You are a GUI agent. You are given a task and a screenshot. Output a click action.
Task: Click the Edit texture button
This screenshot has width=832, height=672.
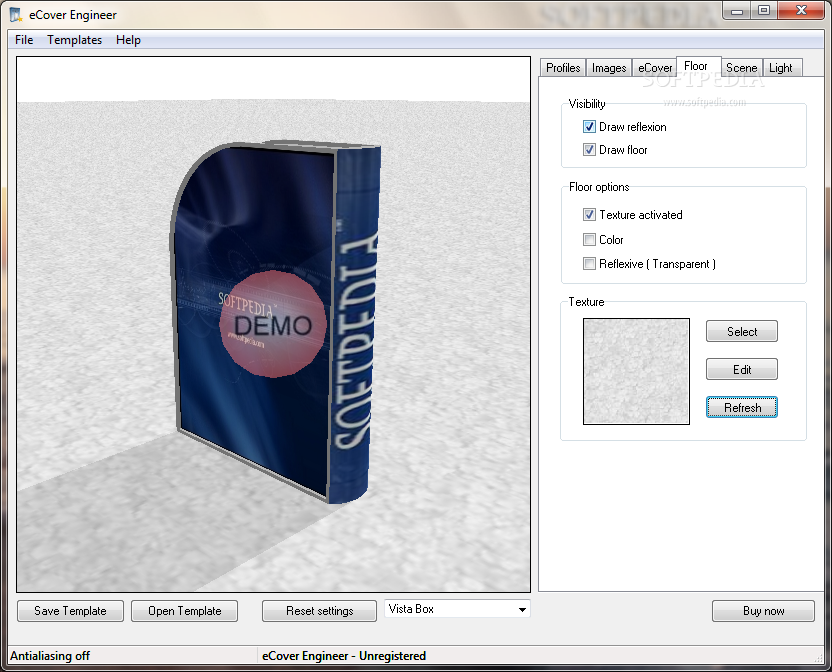click(x=742, y=369)
